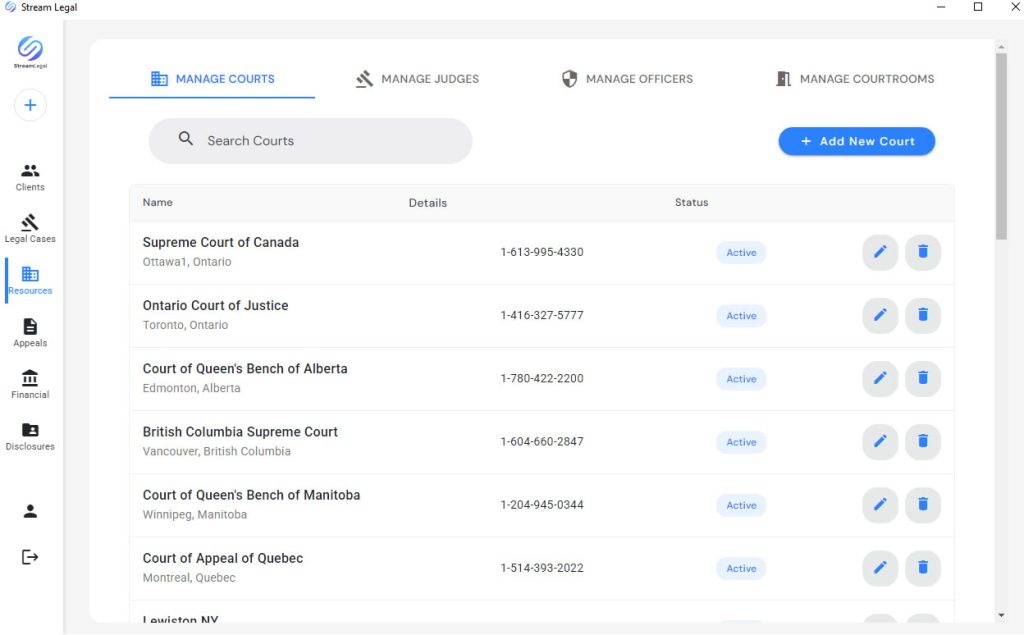
Task: Delete Court of Queen's Bench of Manitoba
Action: pos(923,505)
